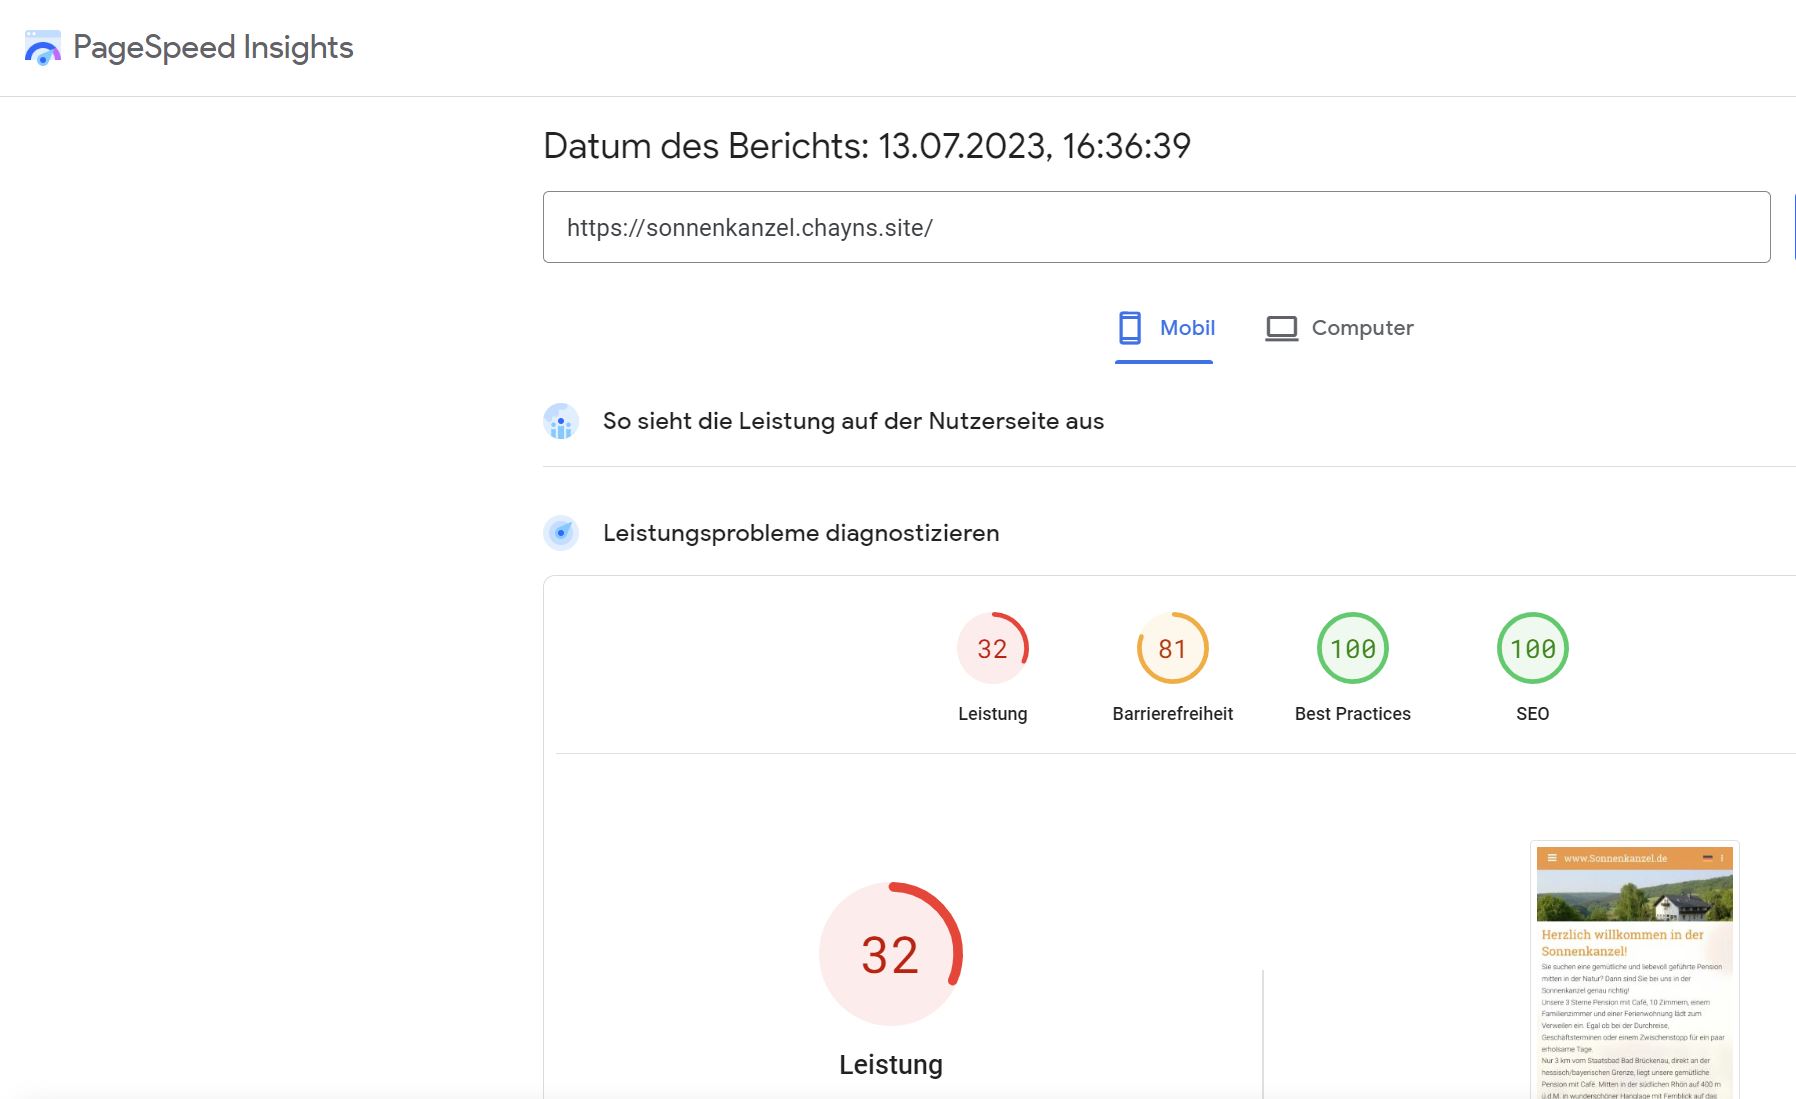Click the 'Barrierefreiheit' label under the 81 gauge
The height and width of the screenshot is (1099, 1796).
tap(1173, 714)
